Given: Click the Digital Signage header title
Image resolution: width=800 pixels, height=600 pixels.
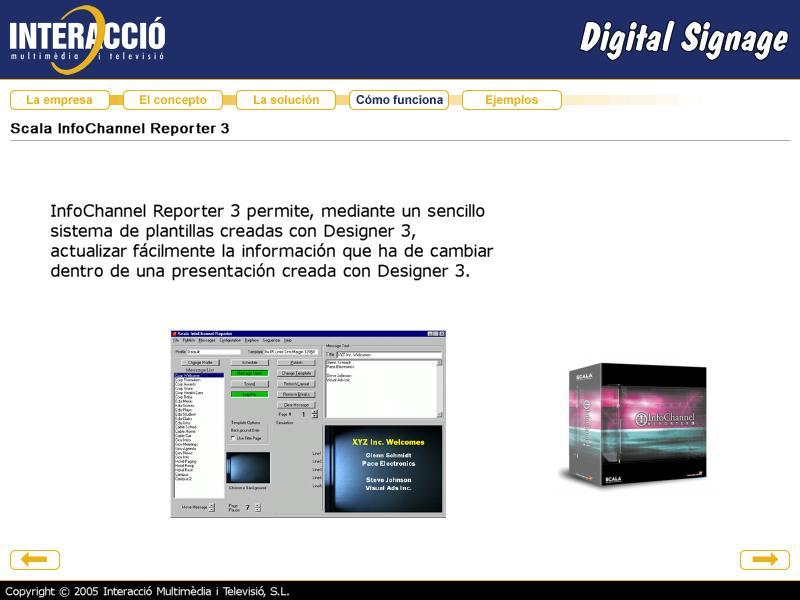Looking at the screenshot, I should click(684, 40).
